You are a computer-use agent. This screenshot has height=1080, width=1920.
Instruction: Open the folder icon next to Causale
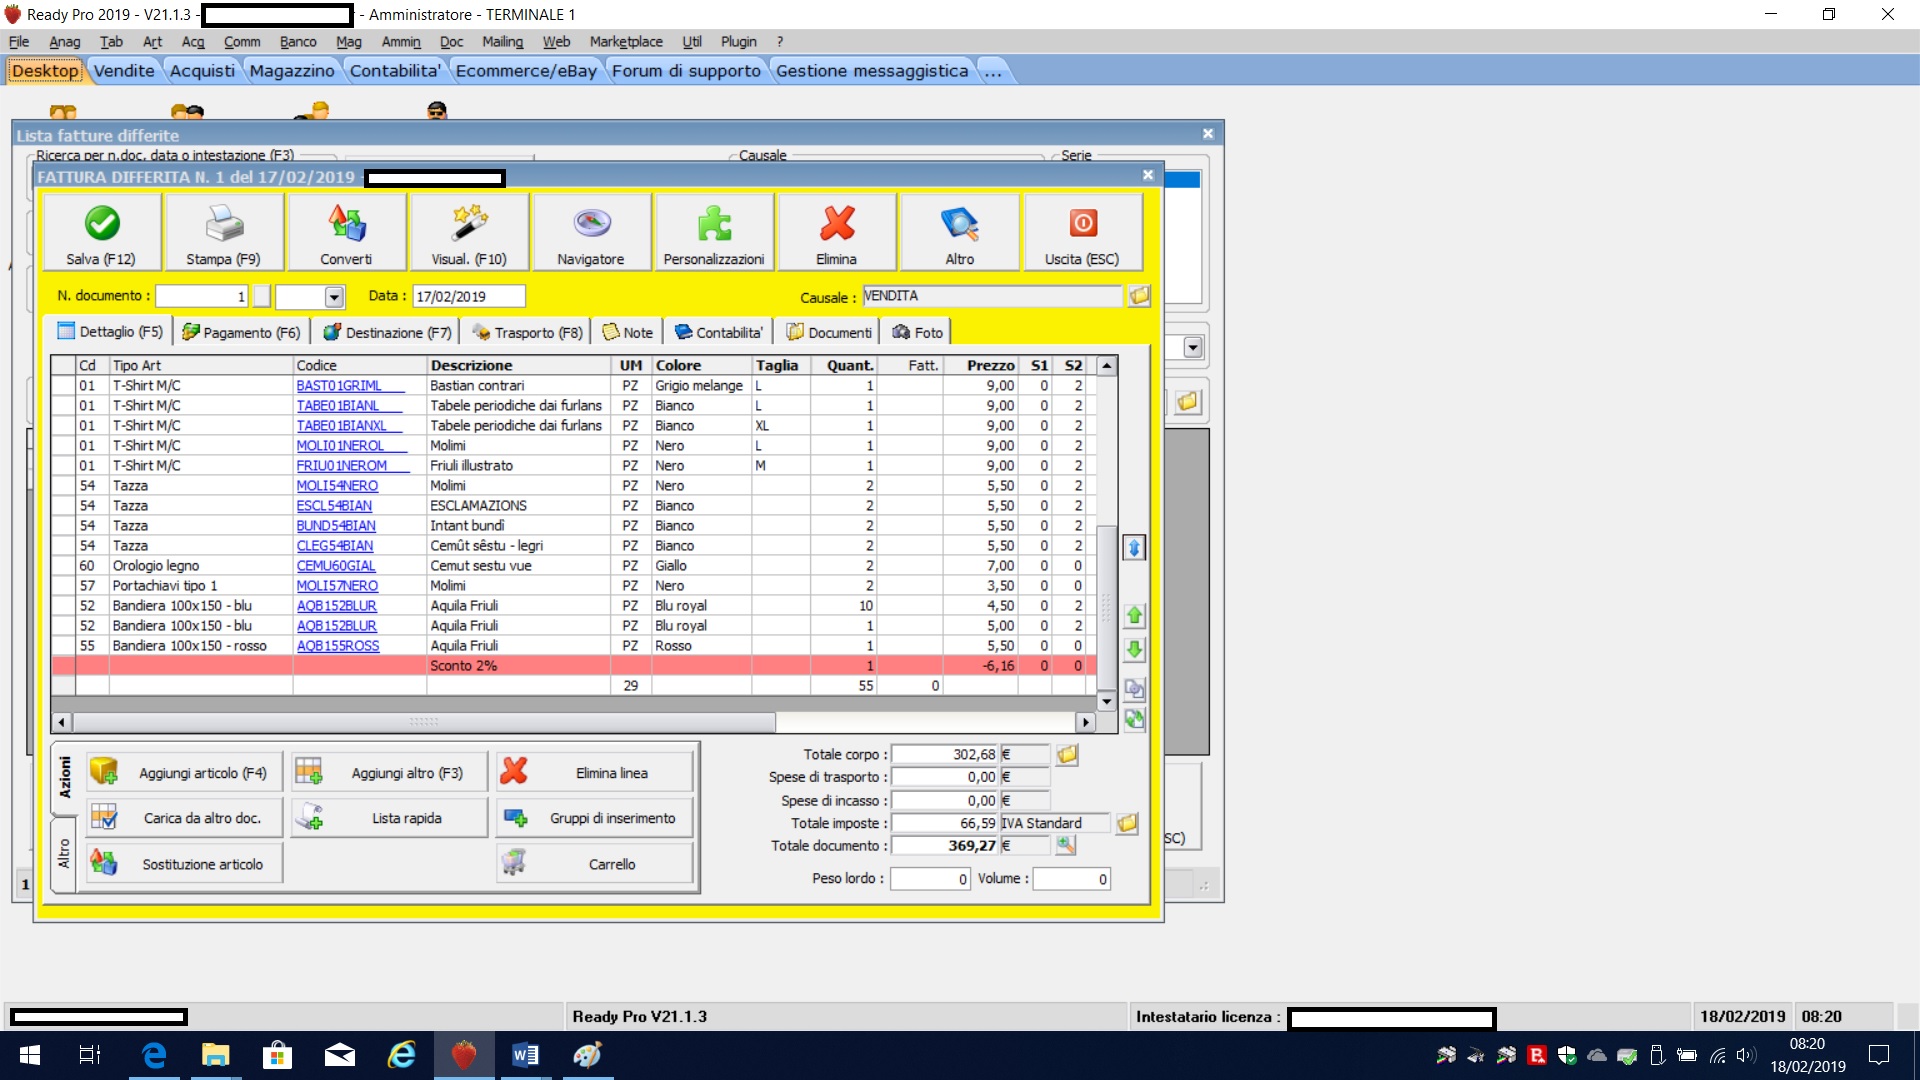tap(1139, 296)
